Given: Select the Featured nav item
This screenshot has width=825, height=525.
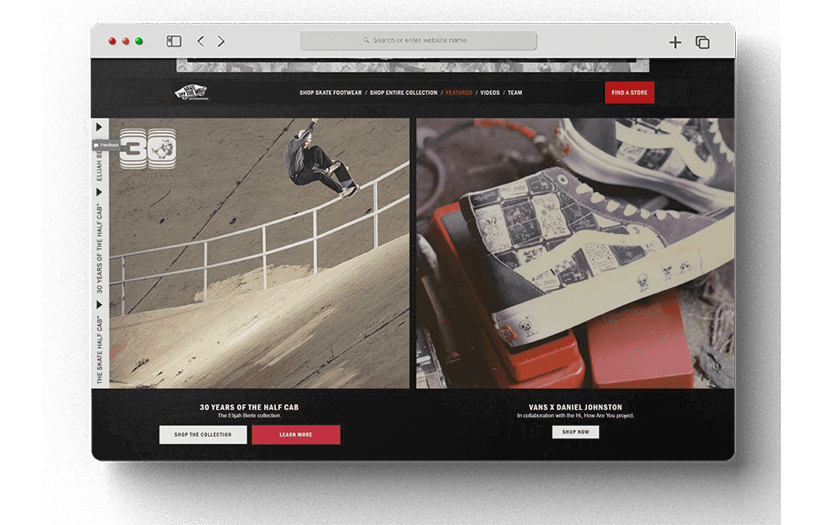Looking at the screenshot, I should [x=459, y=93].
